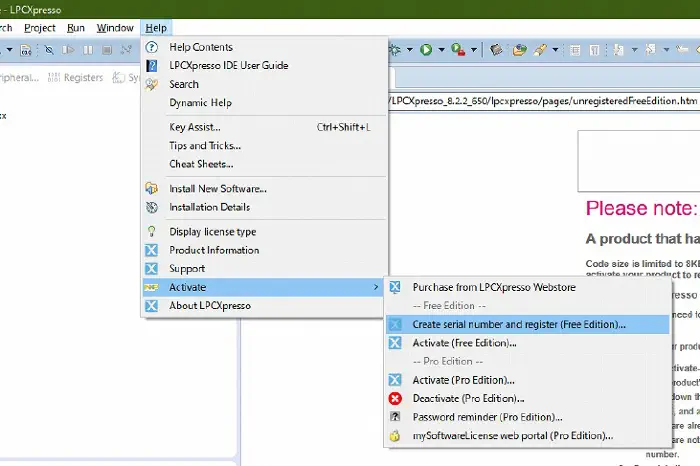
Task: Select Create serial number and register (Free Edition)
Action: (519, 324)
